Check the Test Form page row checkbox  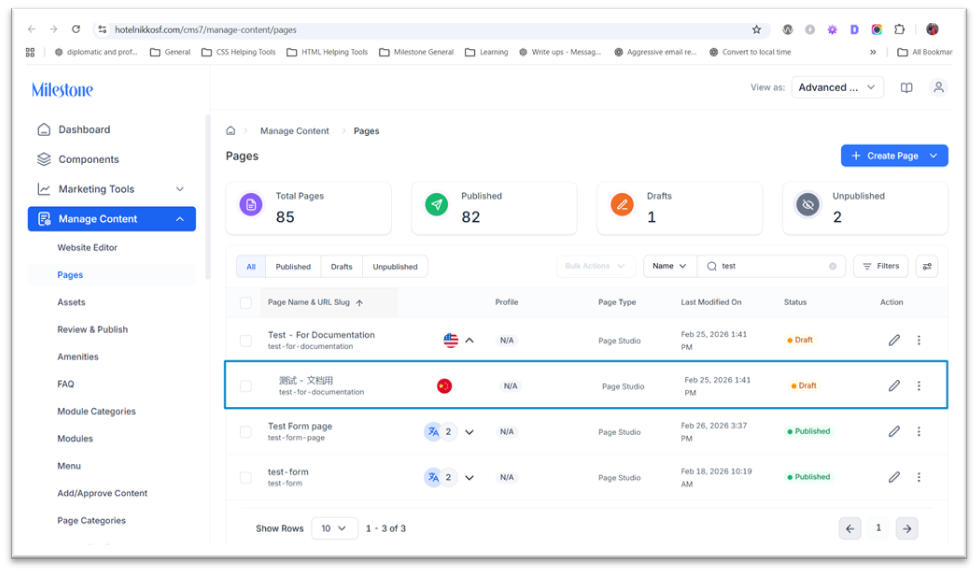246,431
